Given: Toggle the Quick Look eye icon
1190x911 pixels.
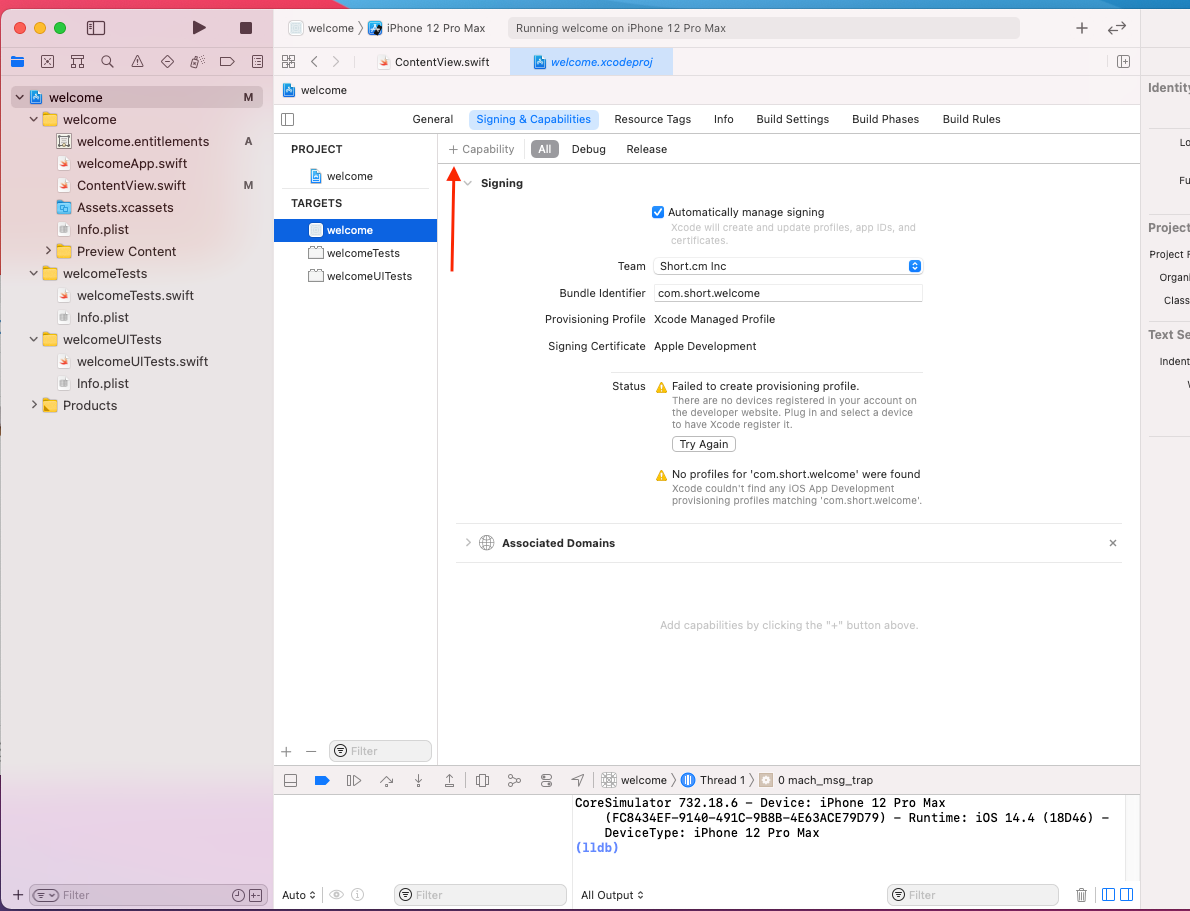Looking at the screenshot, I should click(x=336, y=895).
